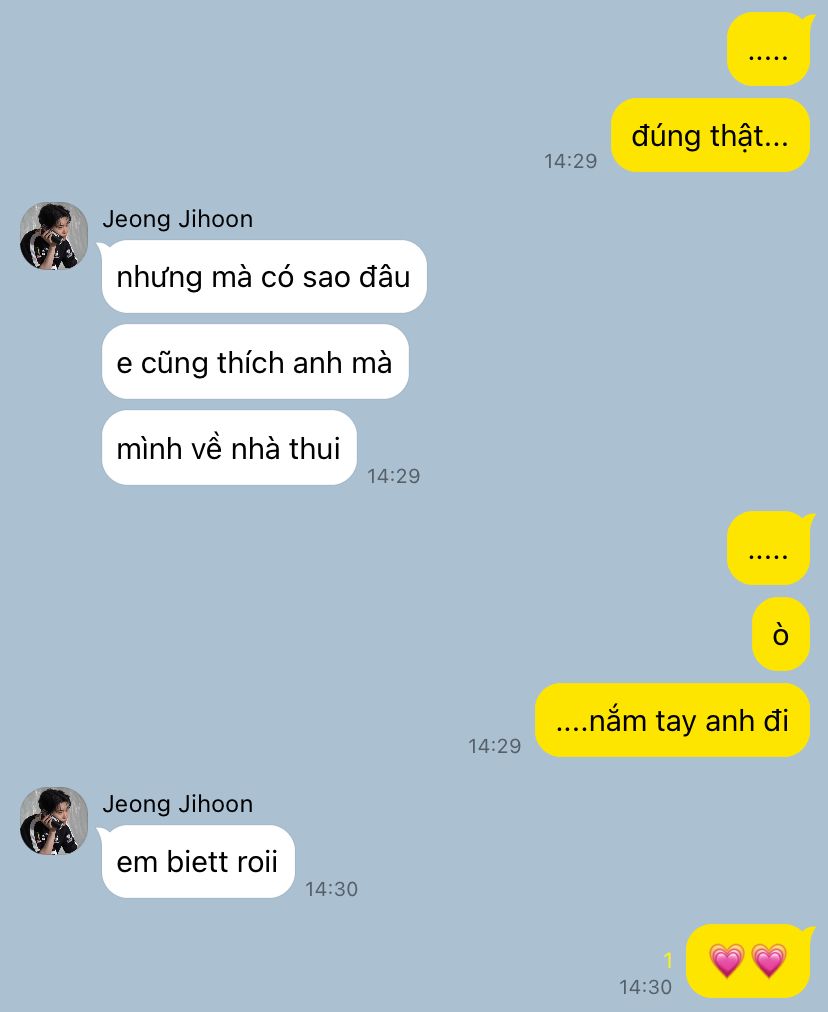This screenshot has width=828, height=1012.
Task: Click the 14:29 timestamp beside 'đúng thật...'
Action: (x=571, y=161)
